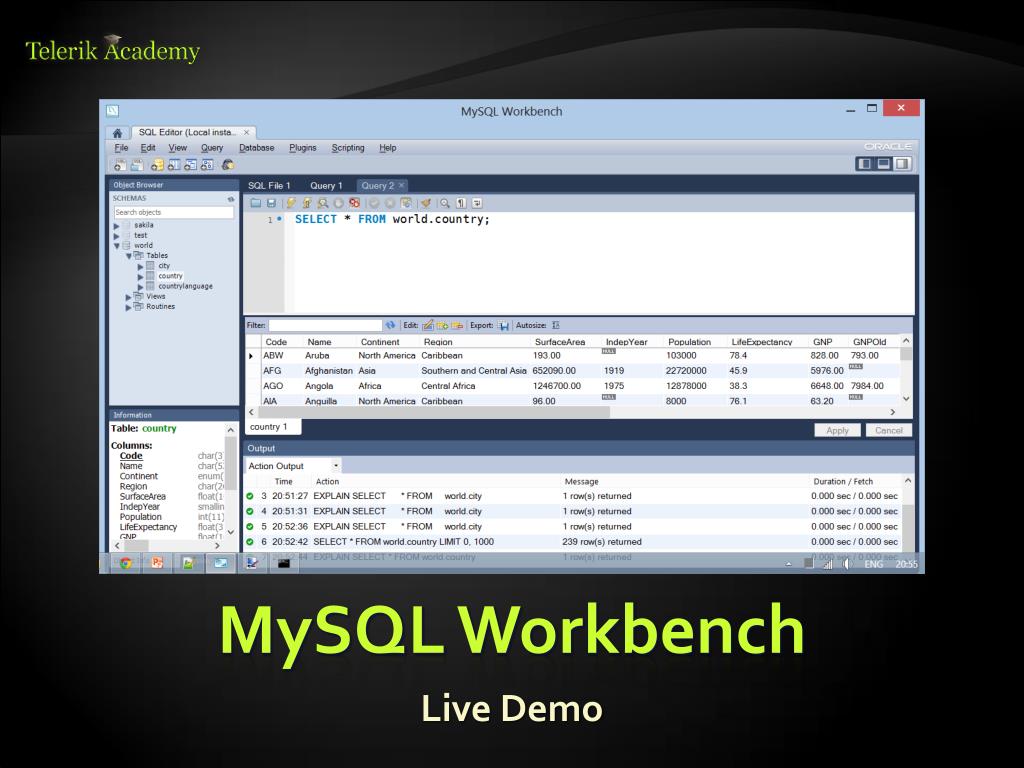This screenshot has width=1024, height=768.
Task: Toggle invisible characters pilcrow icon
Action: (461, 203)
